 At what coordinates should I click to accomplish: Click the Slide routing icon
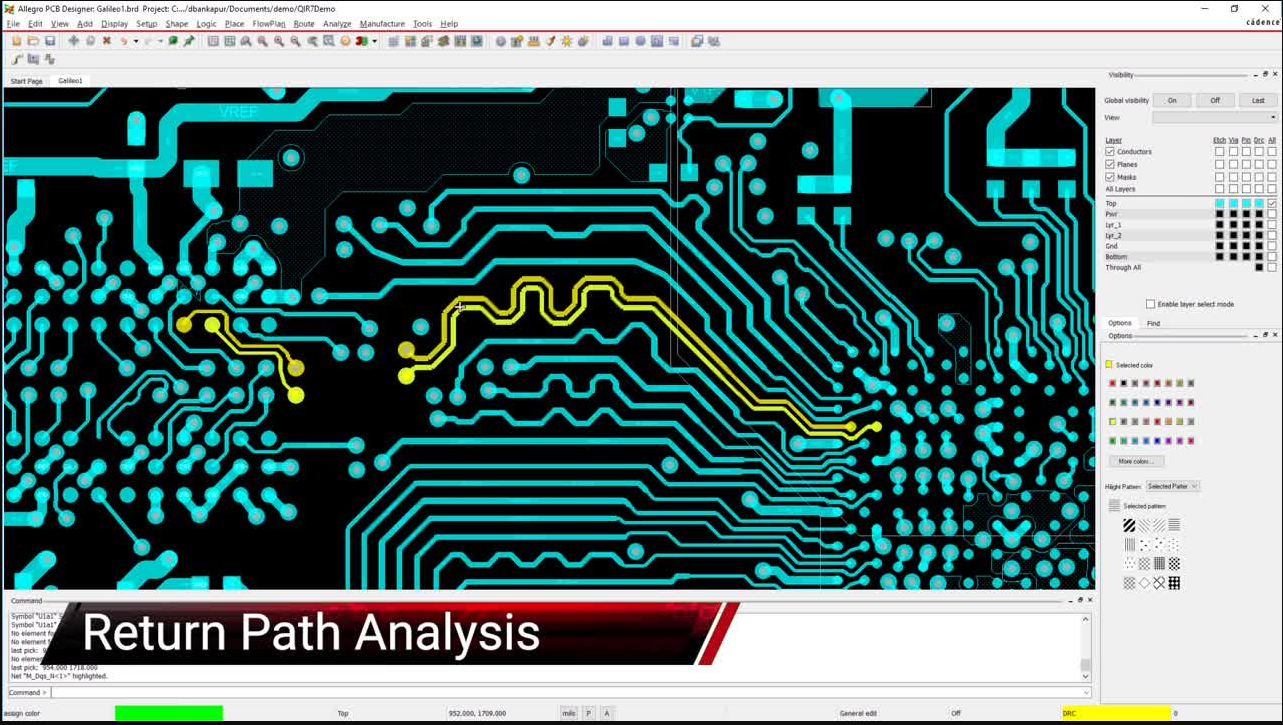pyautogui.click(x=33, y=59)
